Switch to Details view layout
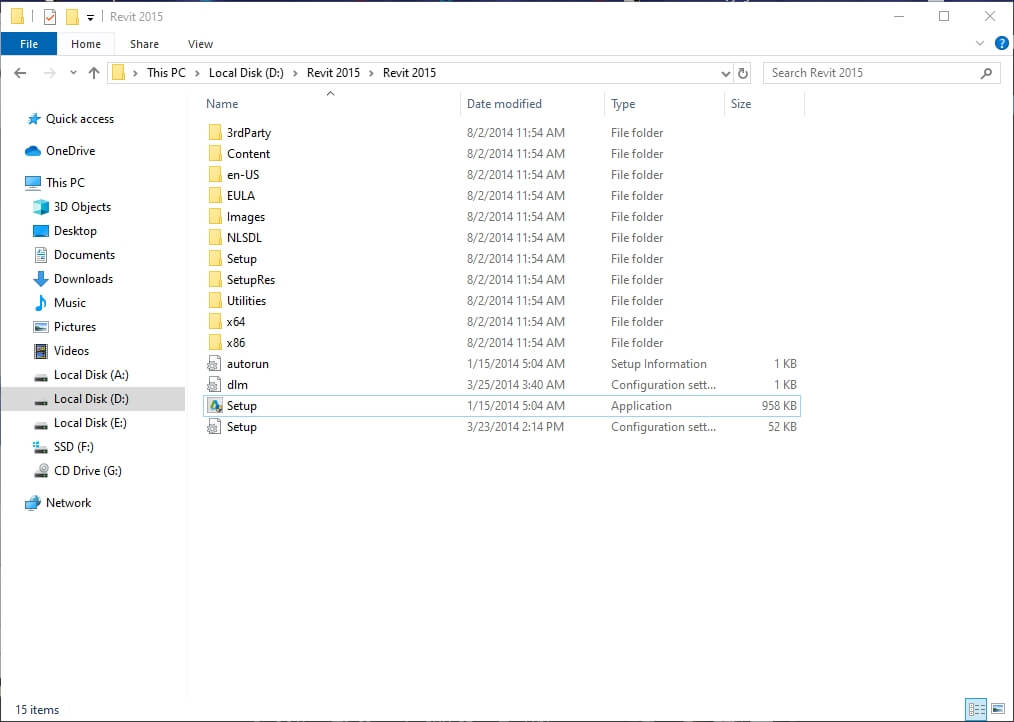1014x722 pixels. click(976, 709)
